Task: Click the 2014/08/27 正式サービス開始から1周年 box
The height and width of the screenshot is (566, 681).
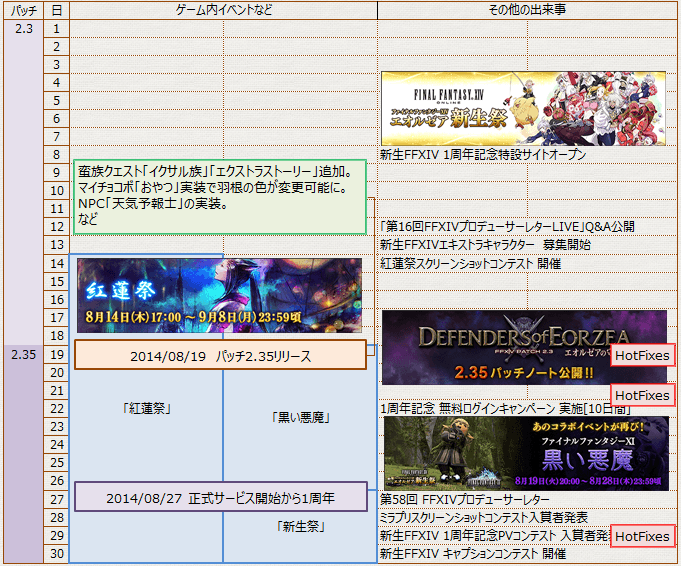Action: pyautogui.click(x=221, y=497)
